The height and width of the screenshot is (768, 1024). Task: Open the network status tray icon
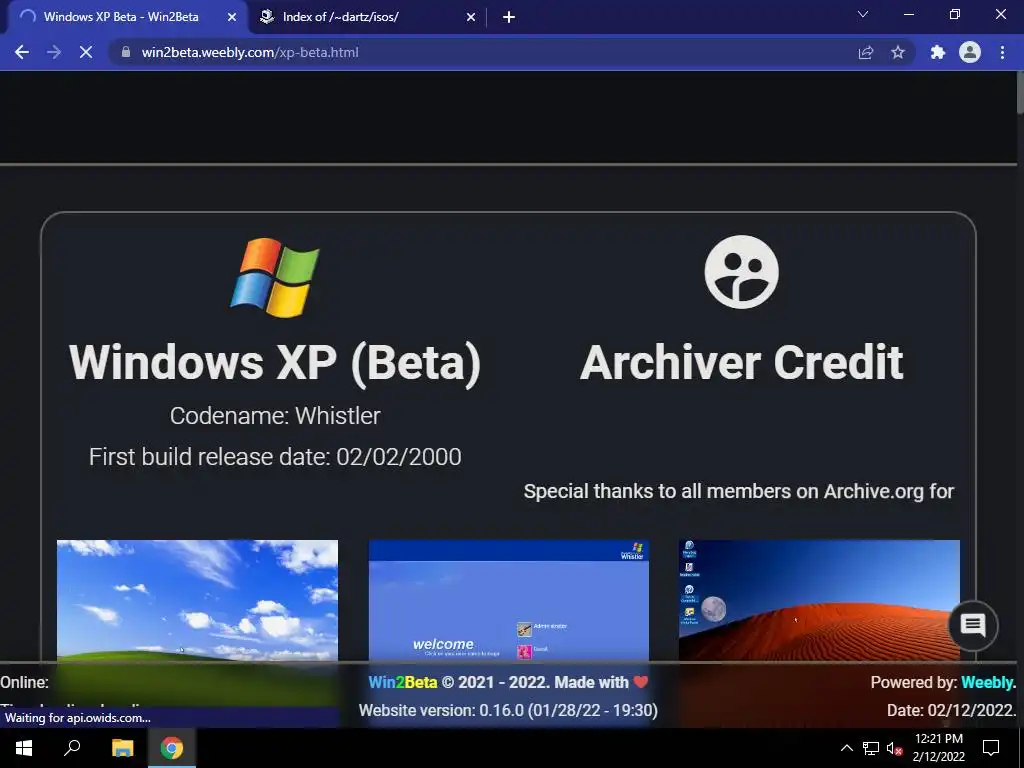click(x=871, y=748)
